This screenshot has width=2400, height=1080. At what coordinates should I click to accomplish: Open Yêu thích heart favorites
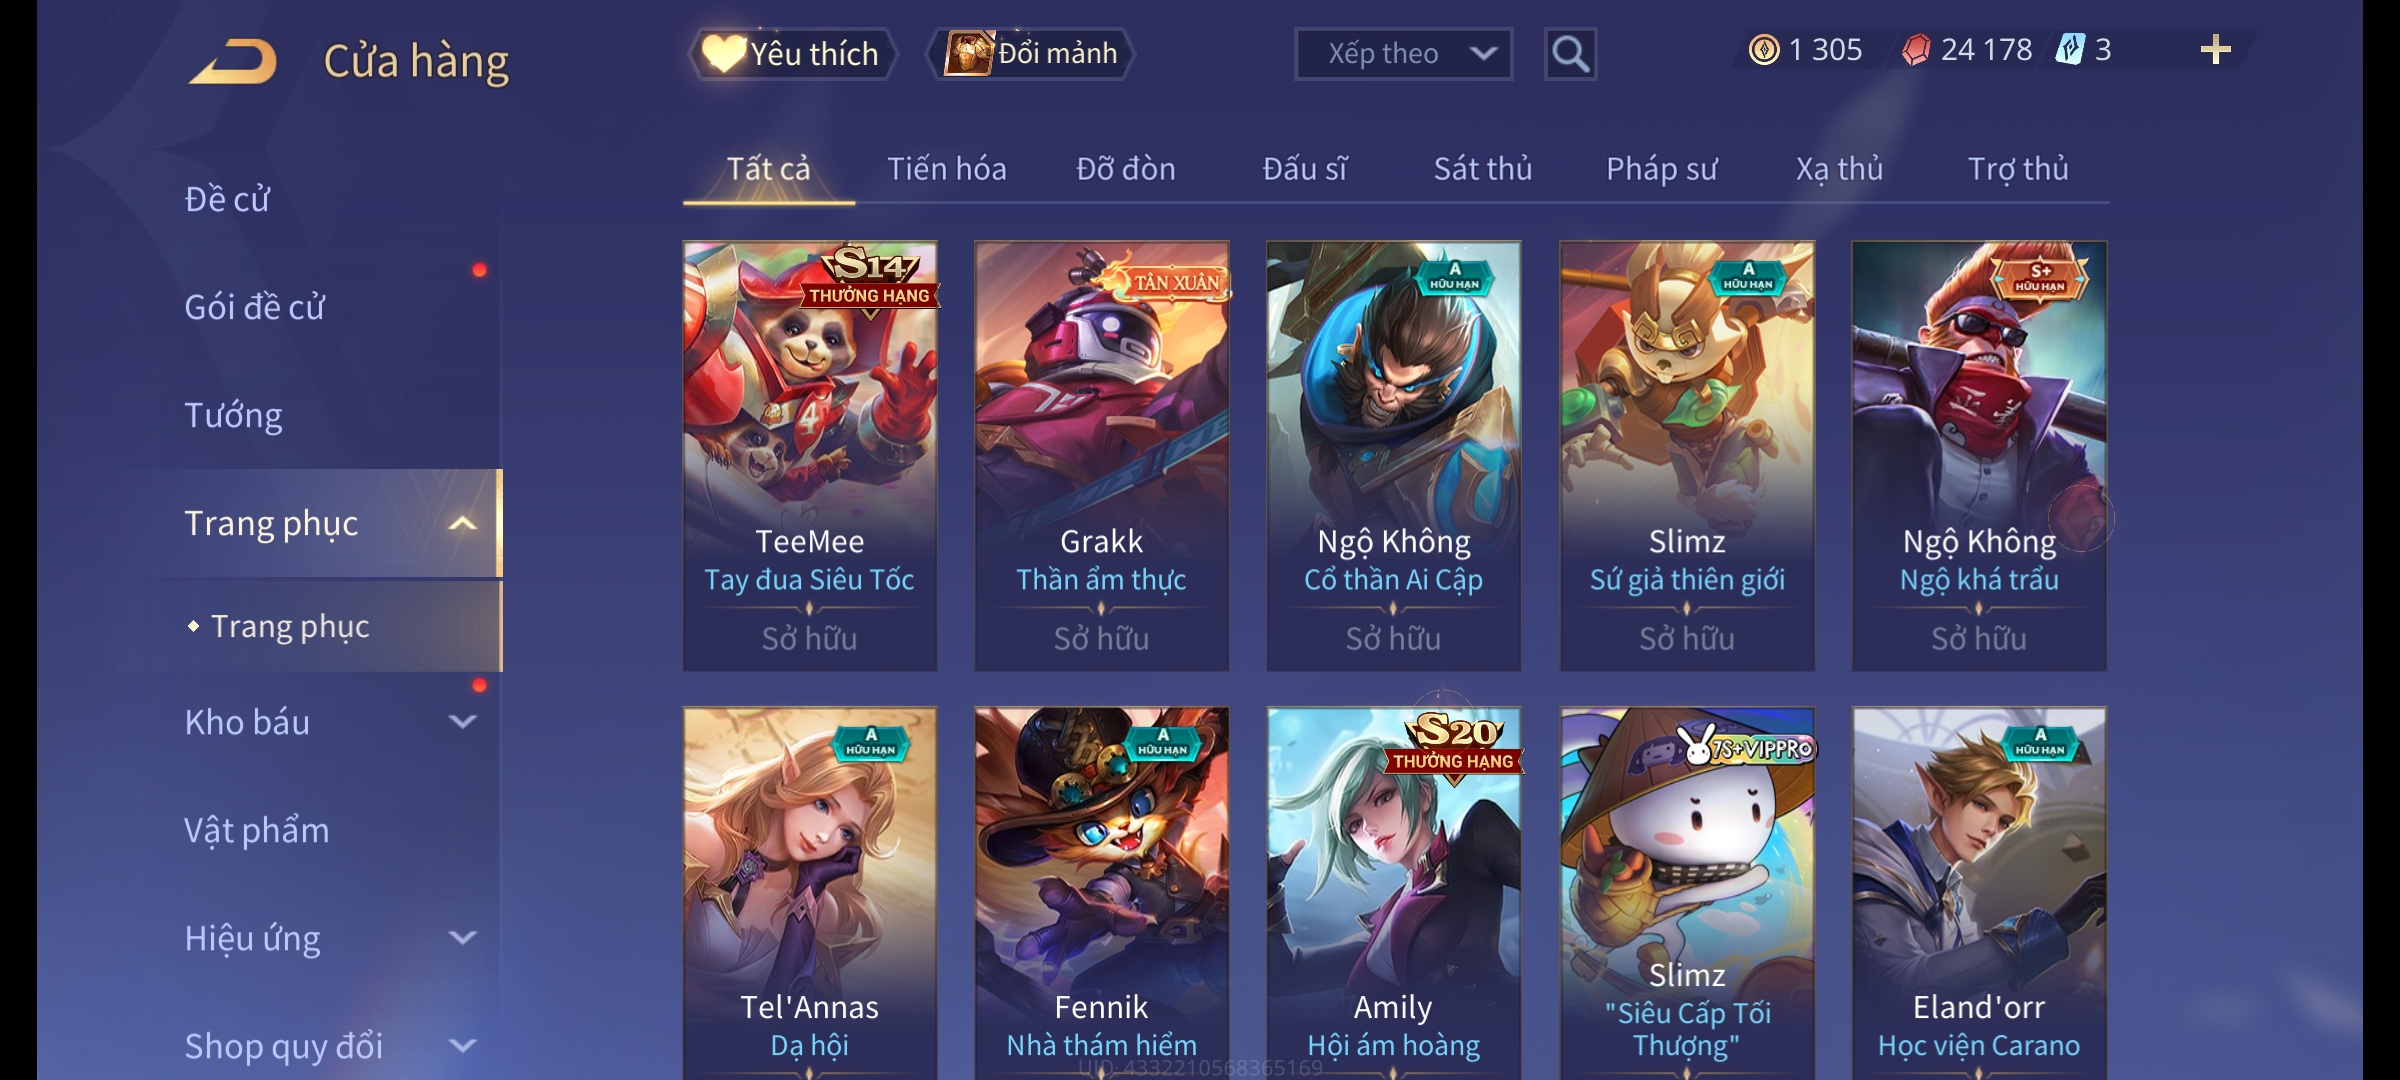coord(791,54)
